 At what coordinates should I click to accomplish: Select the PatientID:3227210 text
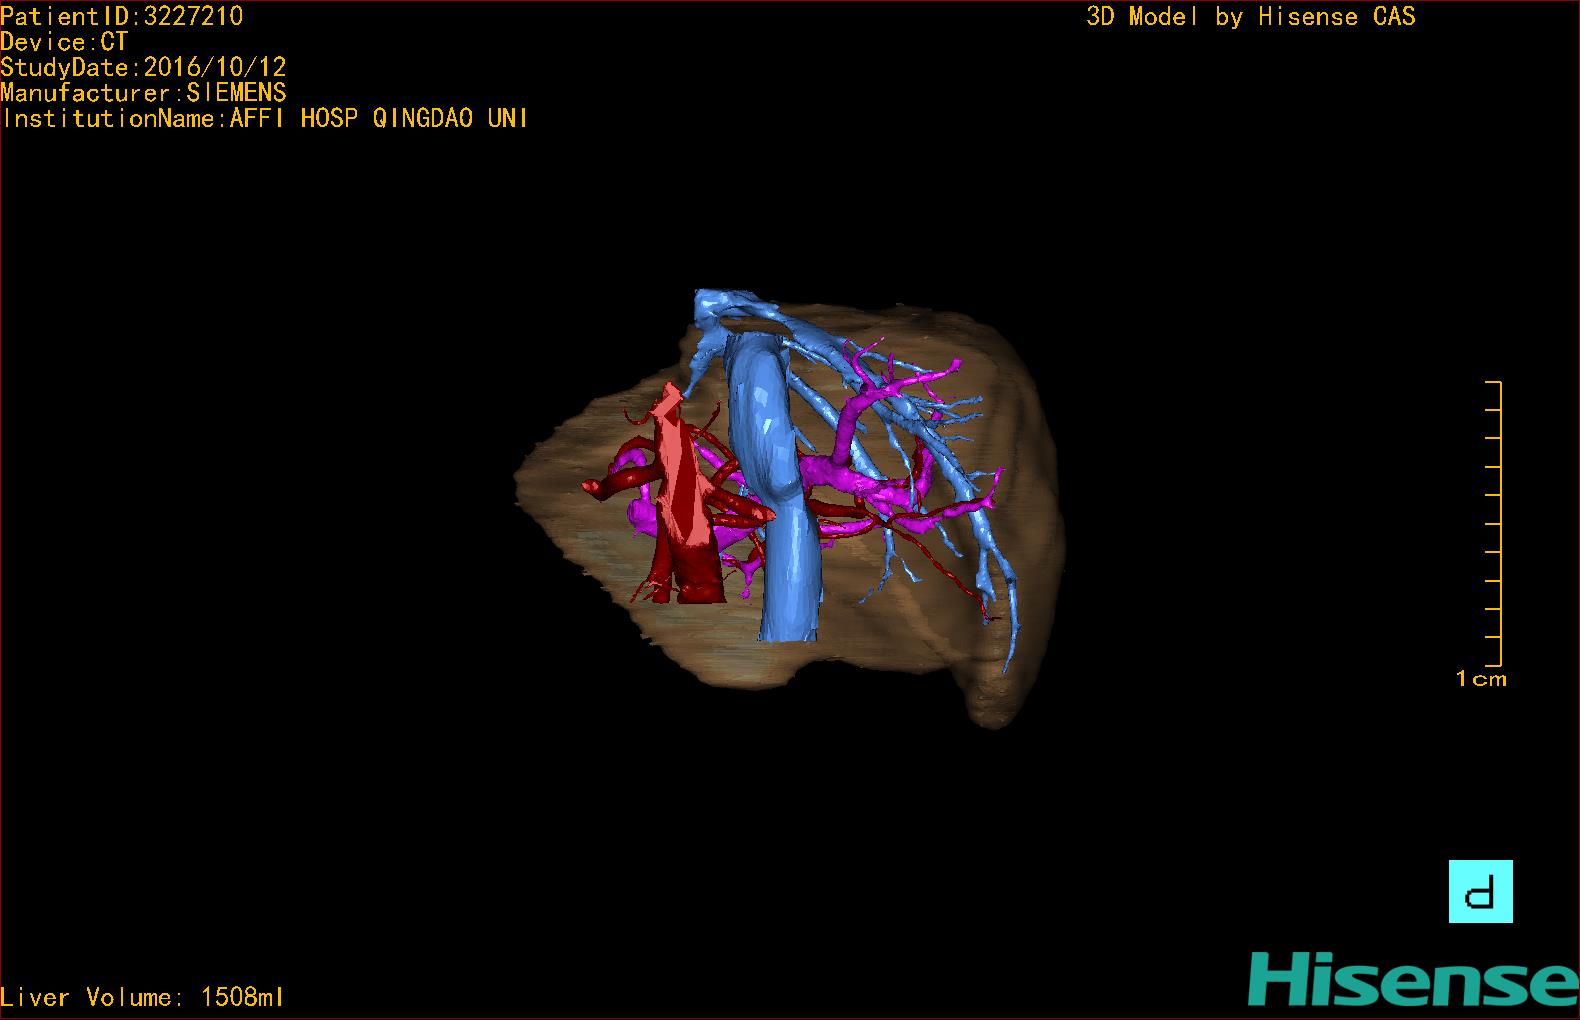[121, 16]
